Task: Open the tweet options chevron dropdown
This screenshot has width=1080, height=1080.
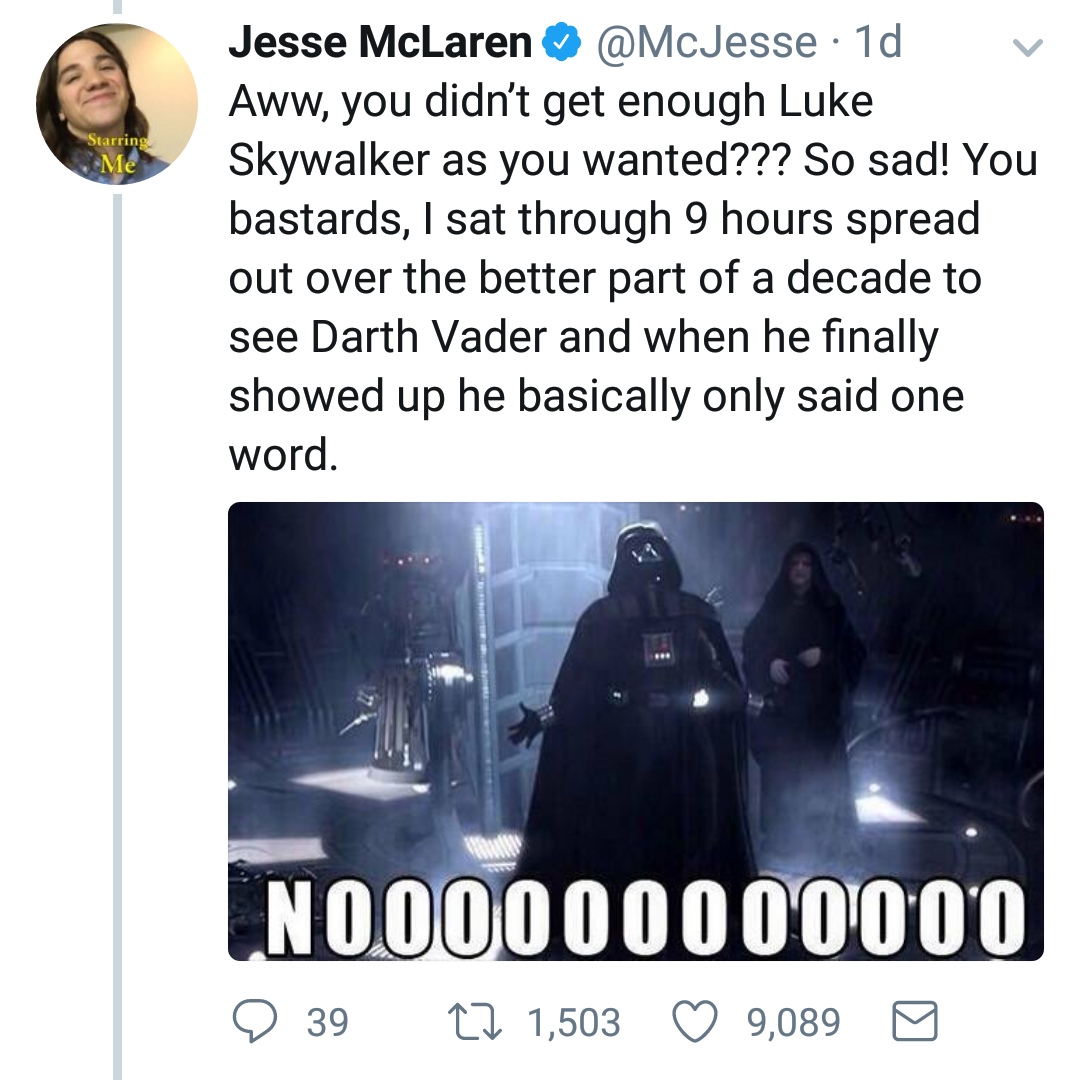Action: pos(1027,47)
